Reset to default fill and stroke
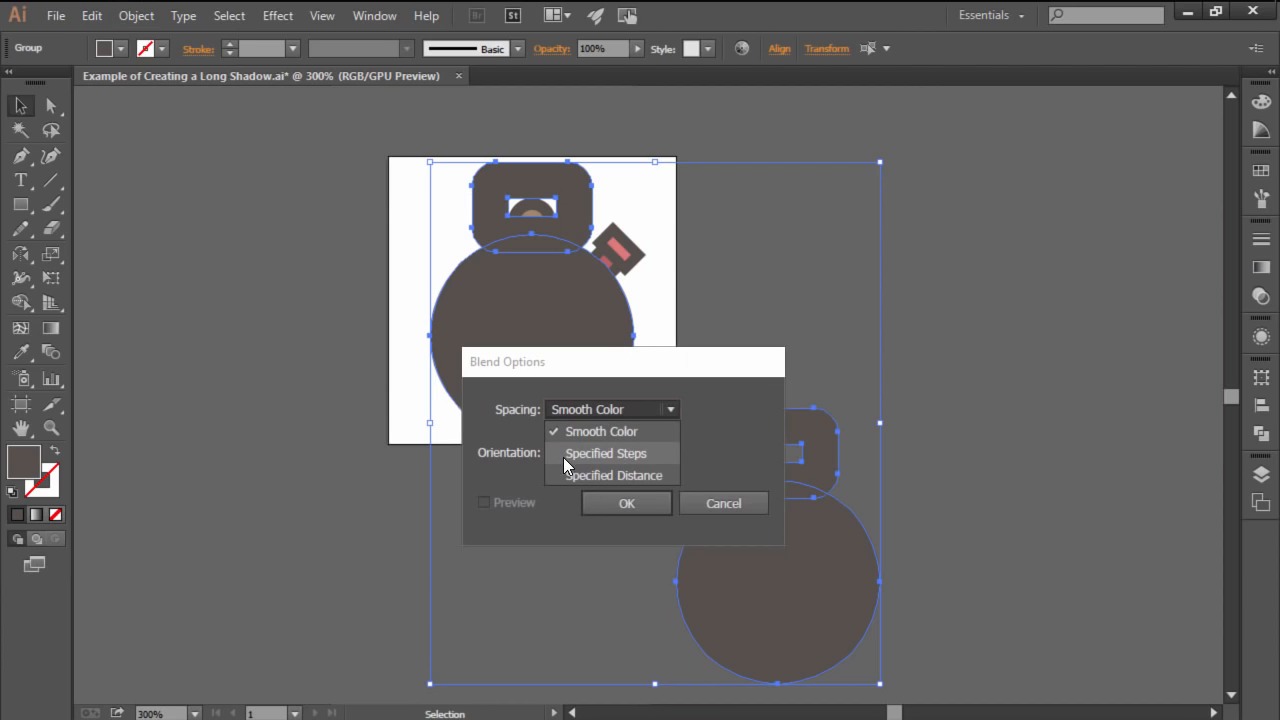1280x720 pixels. click(12, 491)
